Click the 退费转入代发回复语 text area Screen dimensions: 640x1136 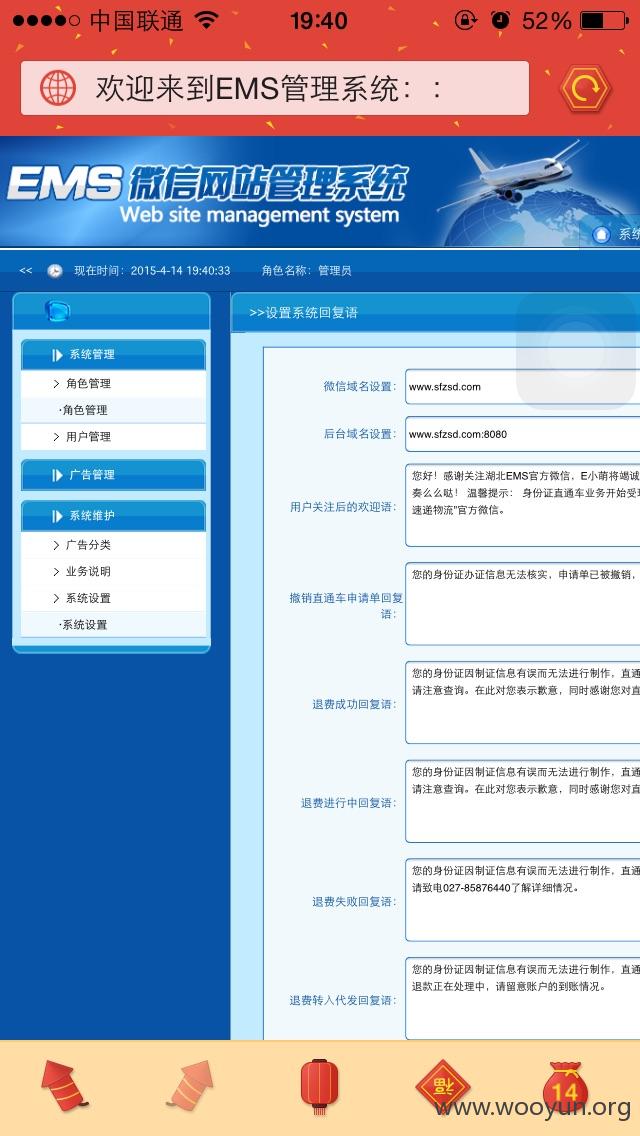click(x=522, y=998)
